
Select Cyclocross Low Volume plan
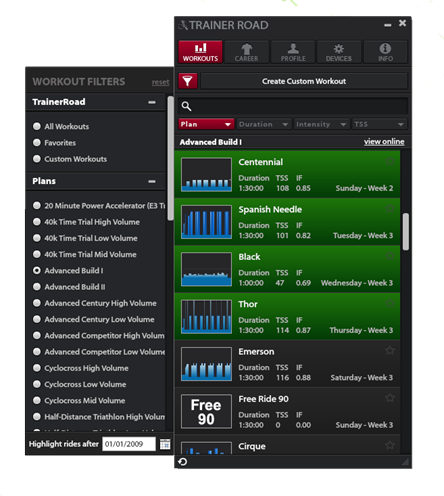tap(37, 384)
